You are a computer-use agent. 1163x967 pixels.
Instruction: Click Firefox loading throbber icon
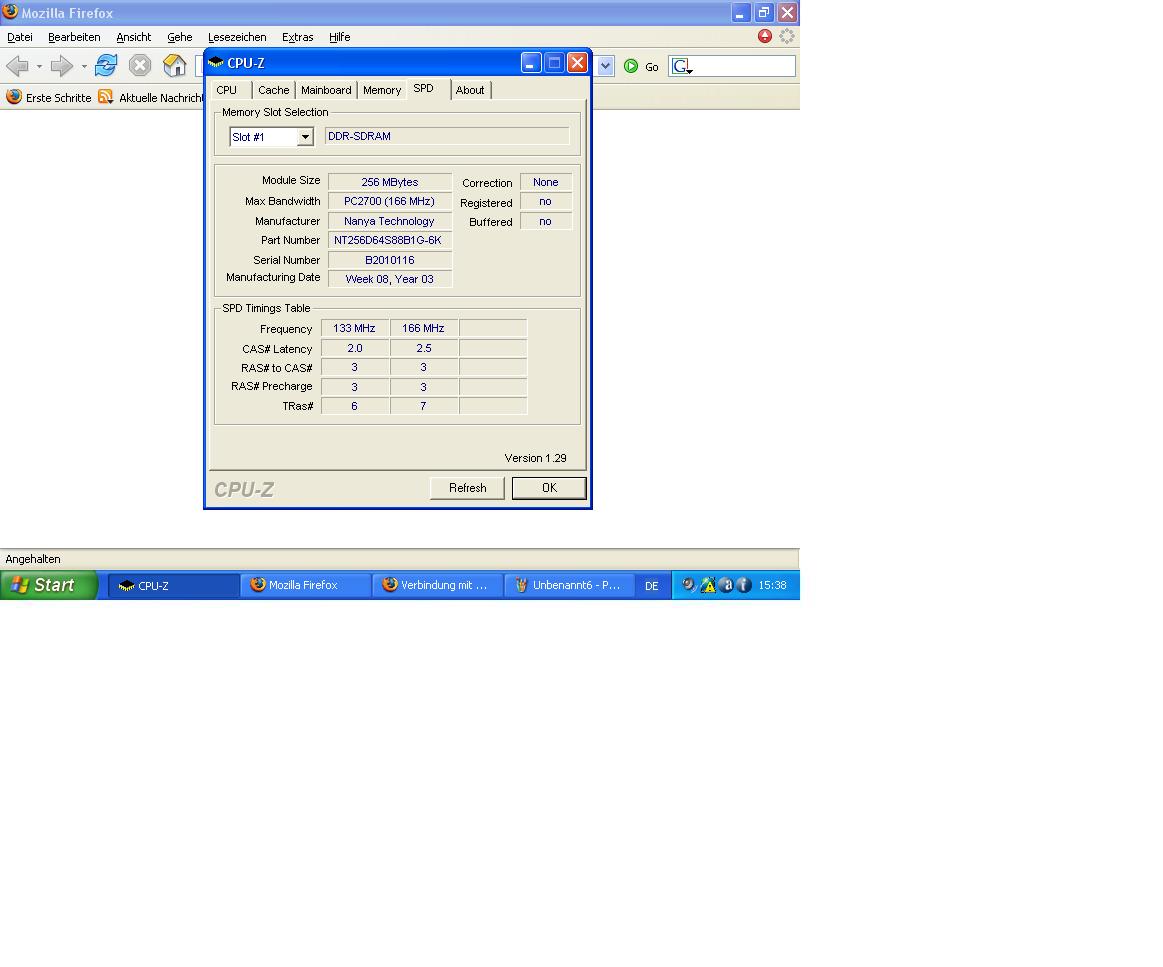coord(787,36)
